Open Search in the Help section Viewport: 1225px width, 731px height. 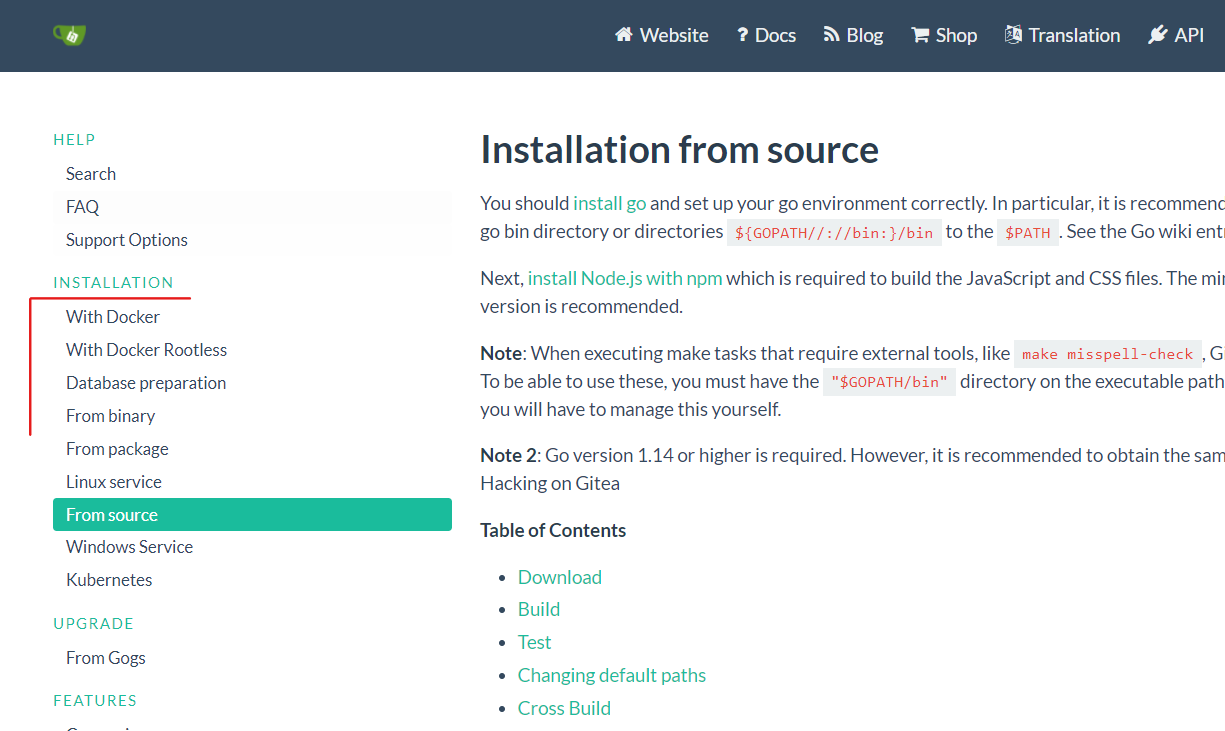pos(90,174)
